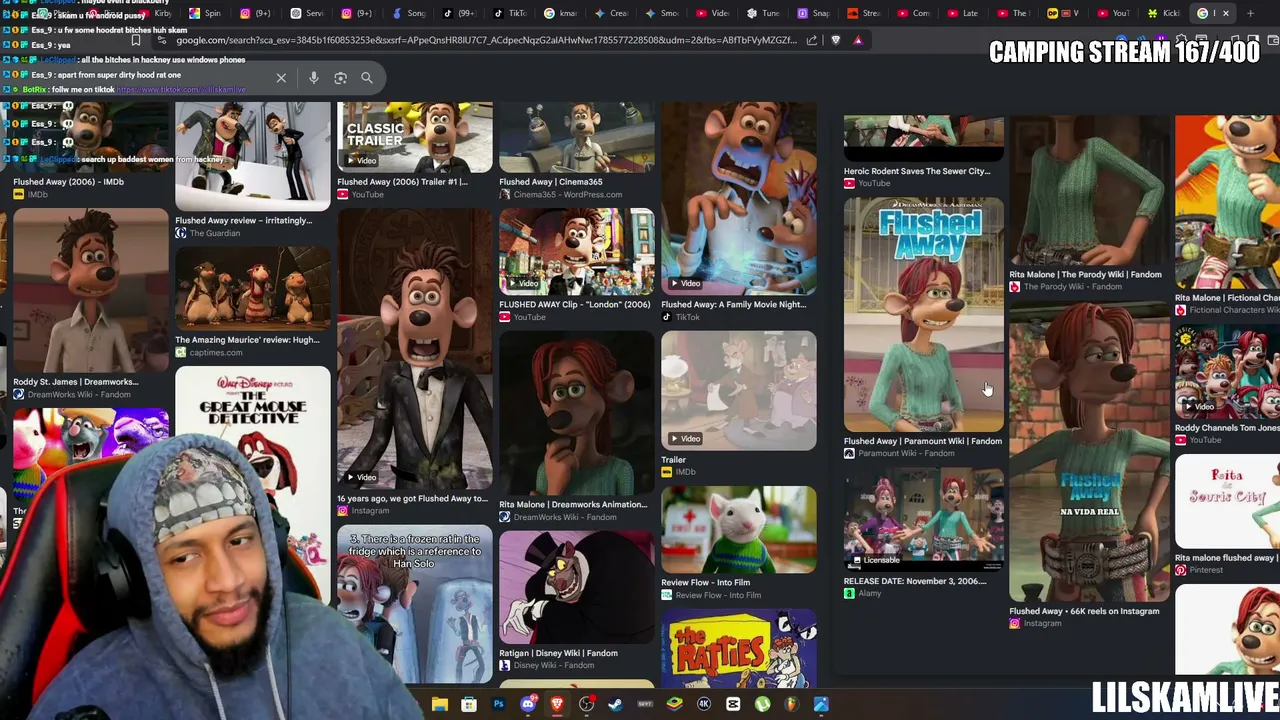Open the 'London' clip YouTube thumbnail
This screenshot has height=720, width=1280.
[577, 251]
